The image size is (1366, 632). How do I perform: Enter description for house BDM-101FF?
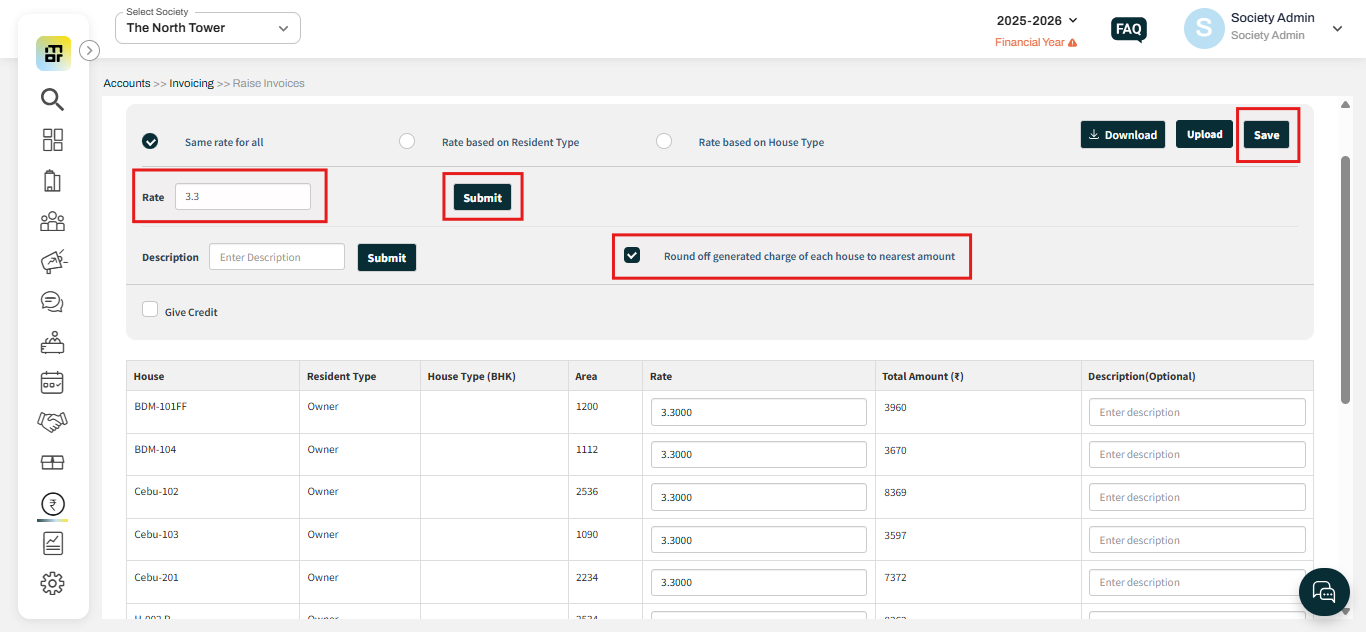[1196, 411]
